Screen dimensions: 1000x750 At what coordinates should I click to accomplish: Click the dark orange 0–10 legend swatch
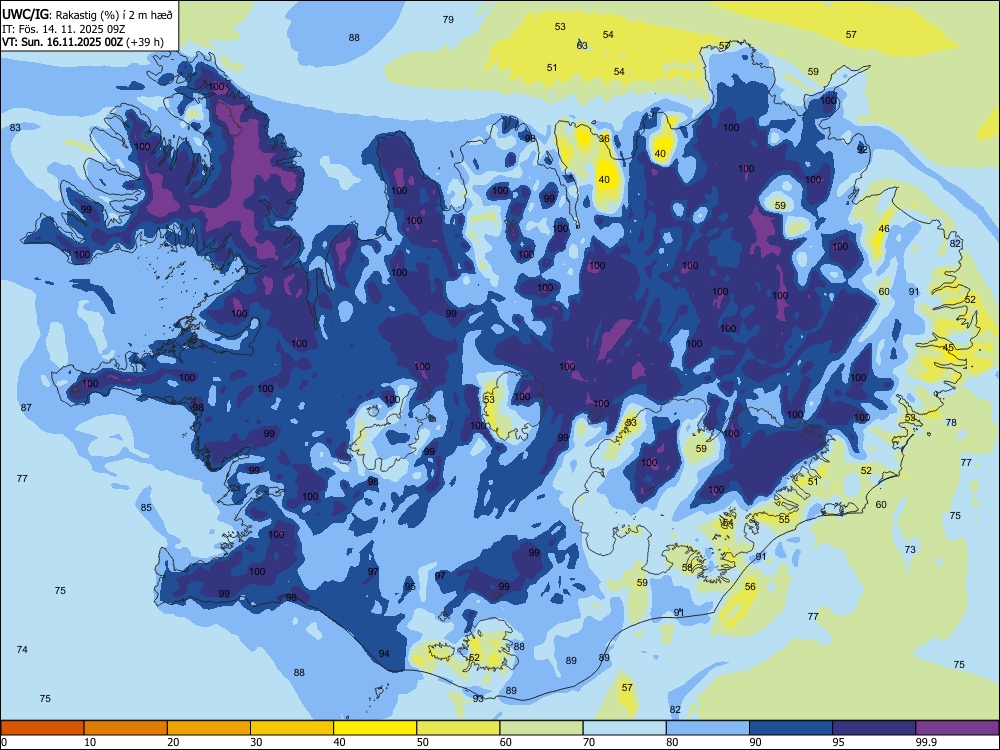coord(42,728)
